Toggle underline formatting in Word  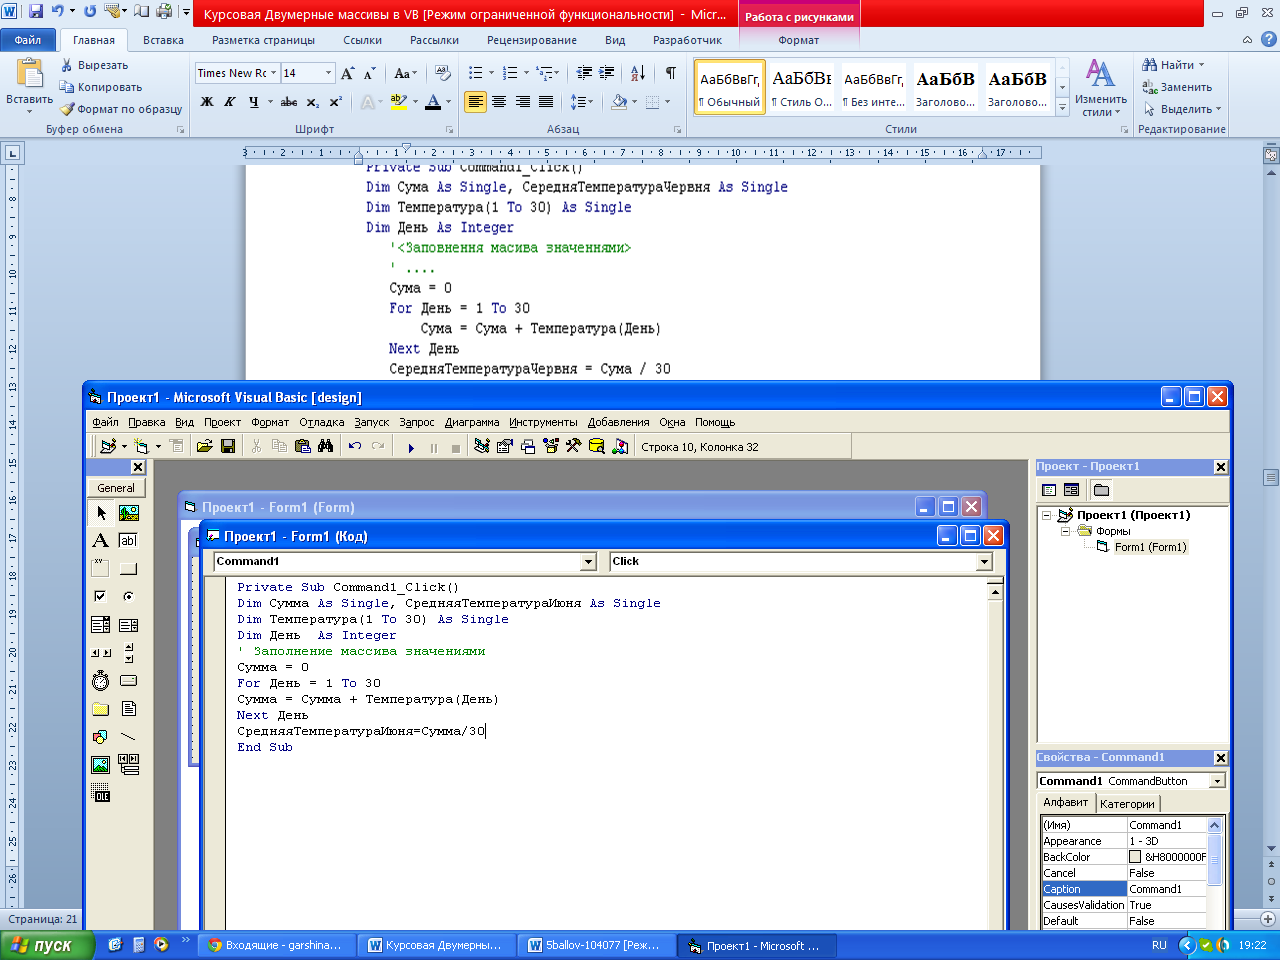254,102
